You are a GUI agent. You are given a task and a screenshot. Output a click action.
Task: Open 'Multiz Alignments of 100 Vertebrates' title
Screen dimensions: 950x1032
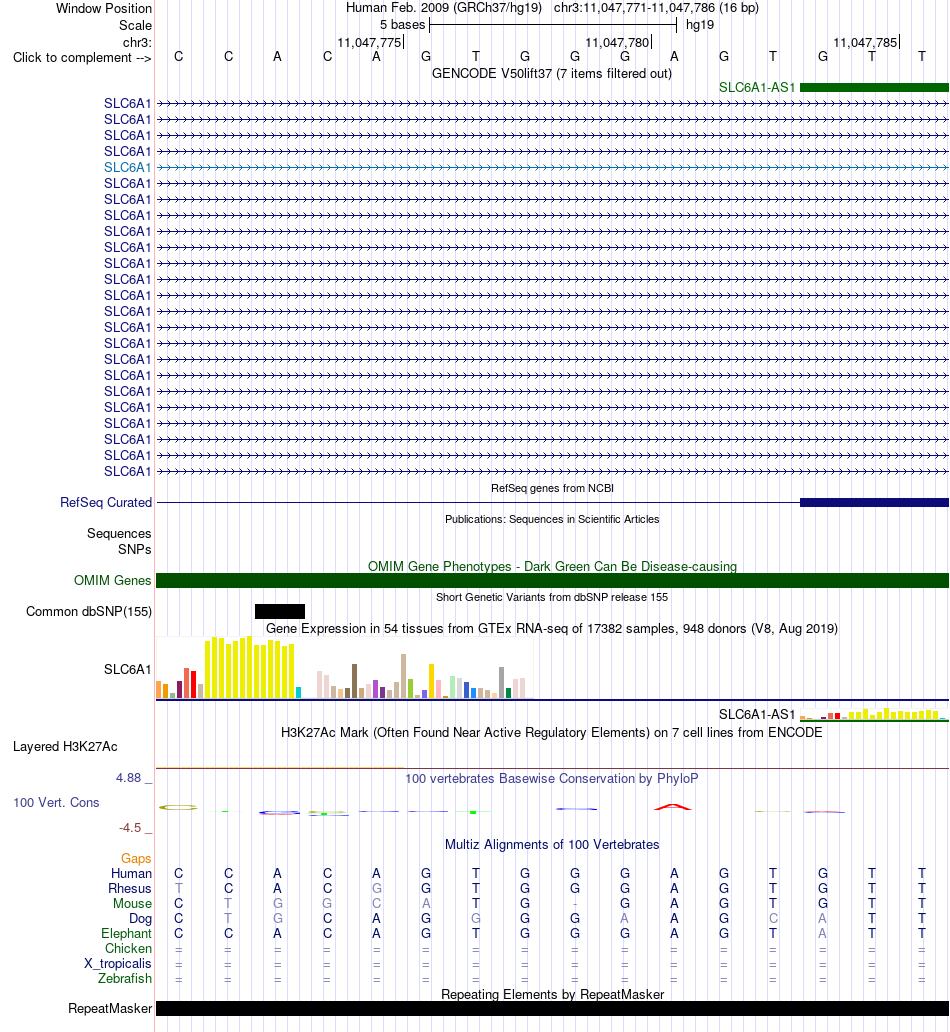[552, 845]
